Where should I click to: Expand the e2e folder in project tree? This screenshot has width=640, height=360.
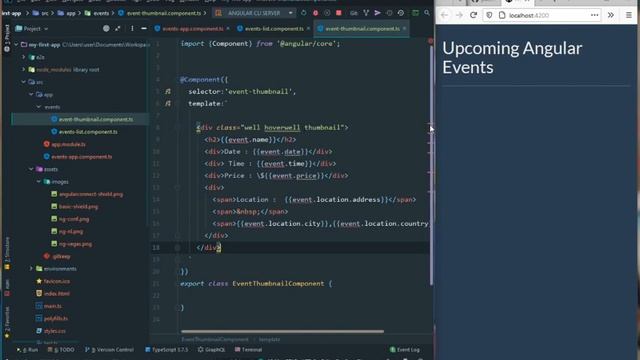point(24,57)
